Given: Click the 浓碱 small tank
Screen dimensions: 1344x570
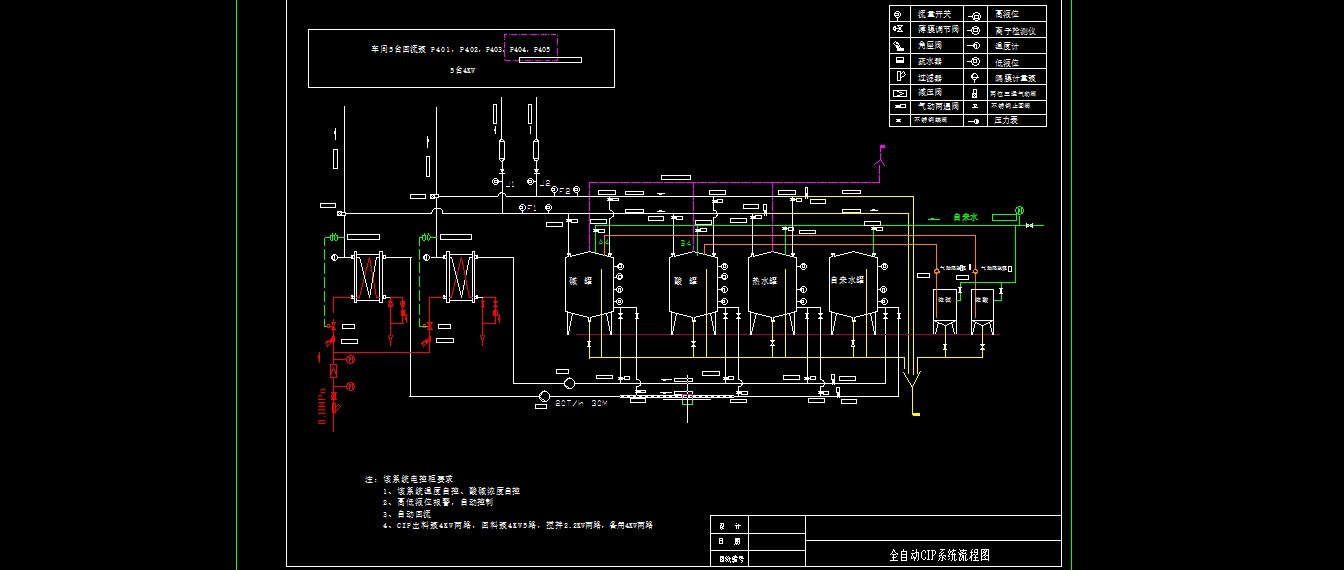Looking at the screenshot, I should 945,311.
